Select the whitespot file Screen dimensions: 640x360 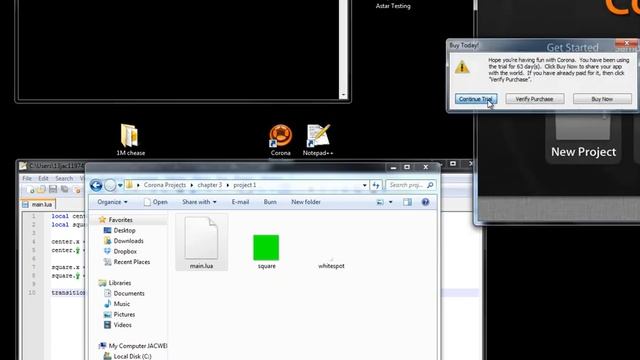[331, 262]
